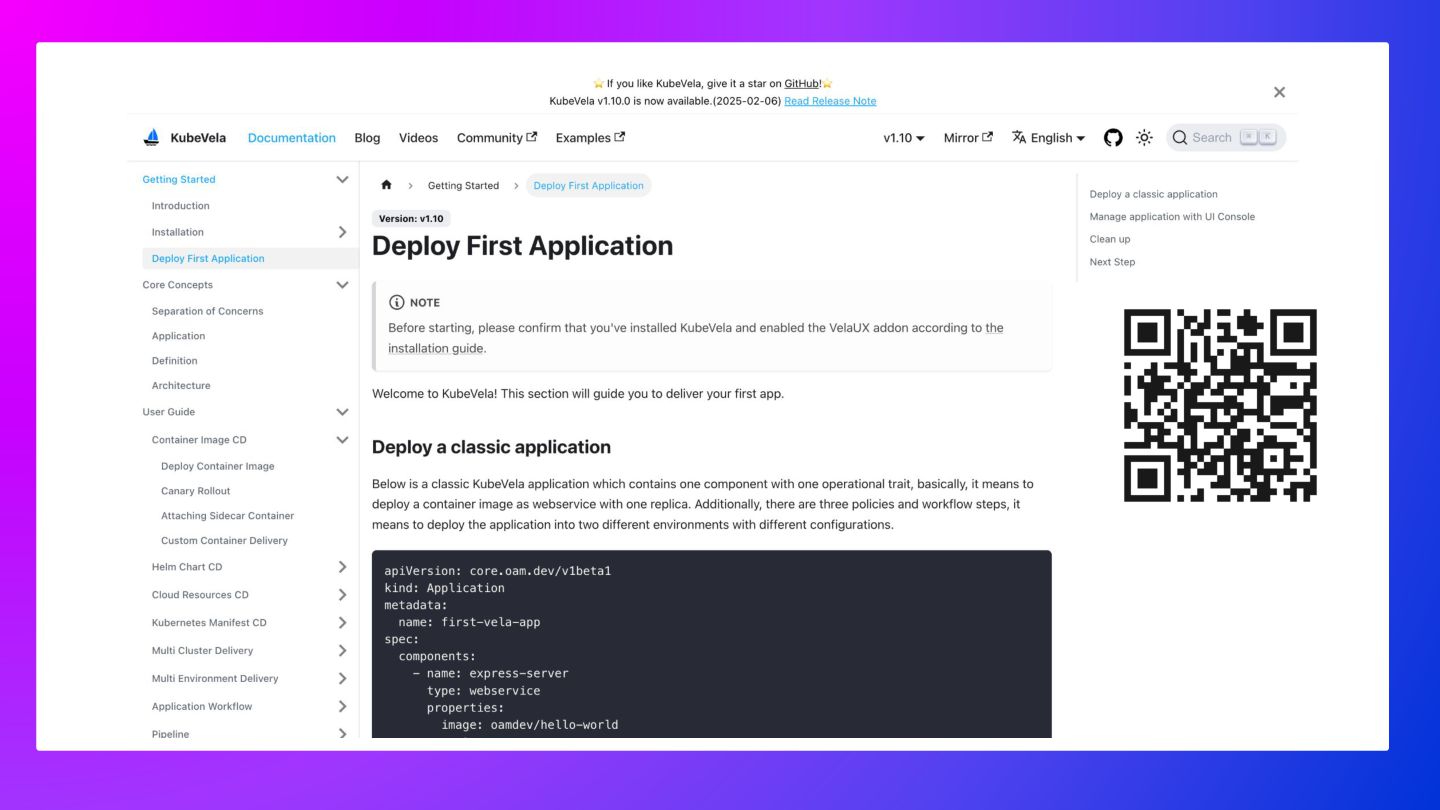The width and height of the screenshot is (1440, 810).
Task: Select Attaching Sidecar Container item
Action: click(x=228, y=516)
